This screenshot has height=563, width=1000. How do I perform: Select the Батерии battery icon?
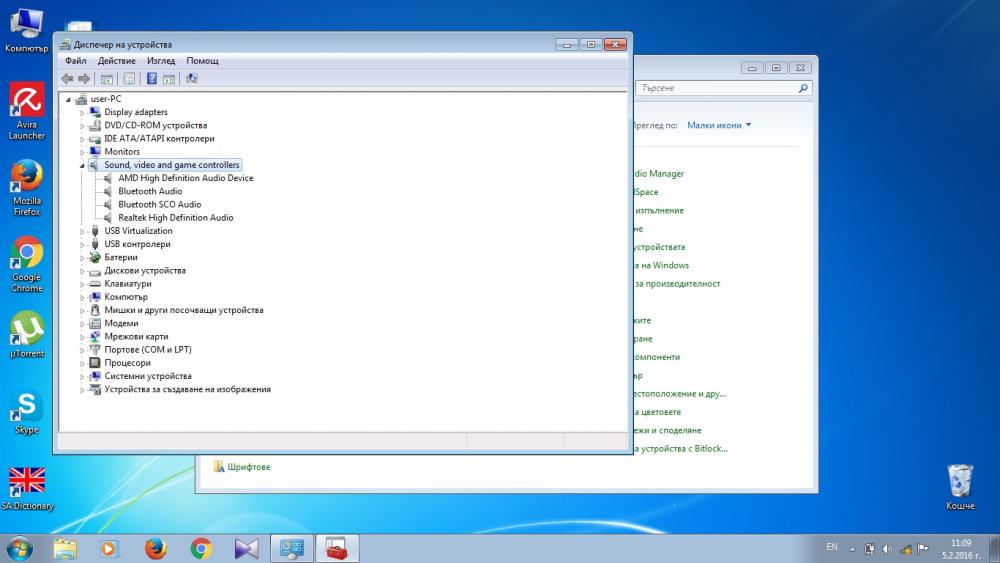click(x=95, y=258)
